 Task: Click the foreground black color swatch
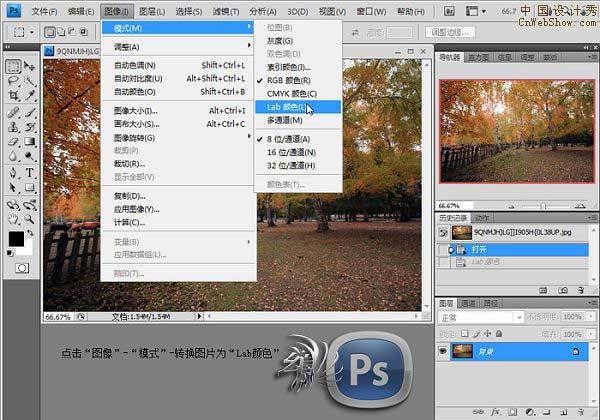click(x=16, y=240)
